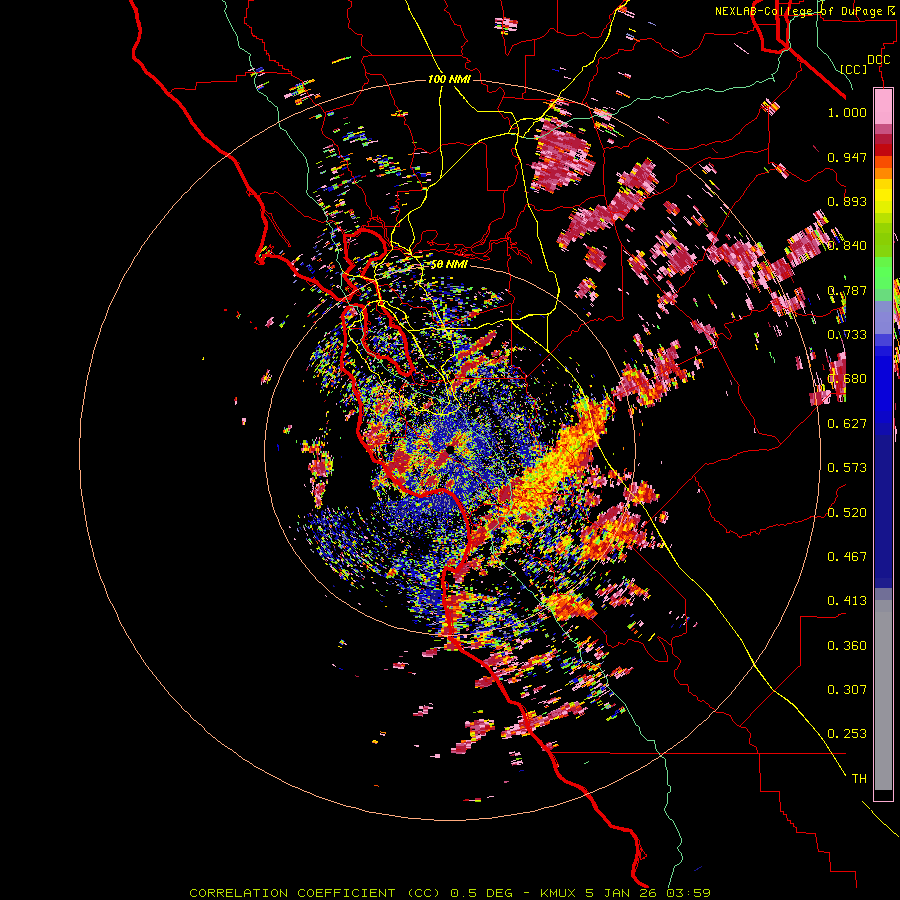Click the 0.893 color scale value
900x900 pixels.
[847, 201]
